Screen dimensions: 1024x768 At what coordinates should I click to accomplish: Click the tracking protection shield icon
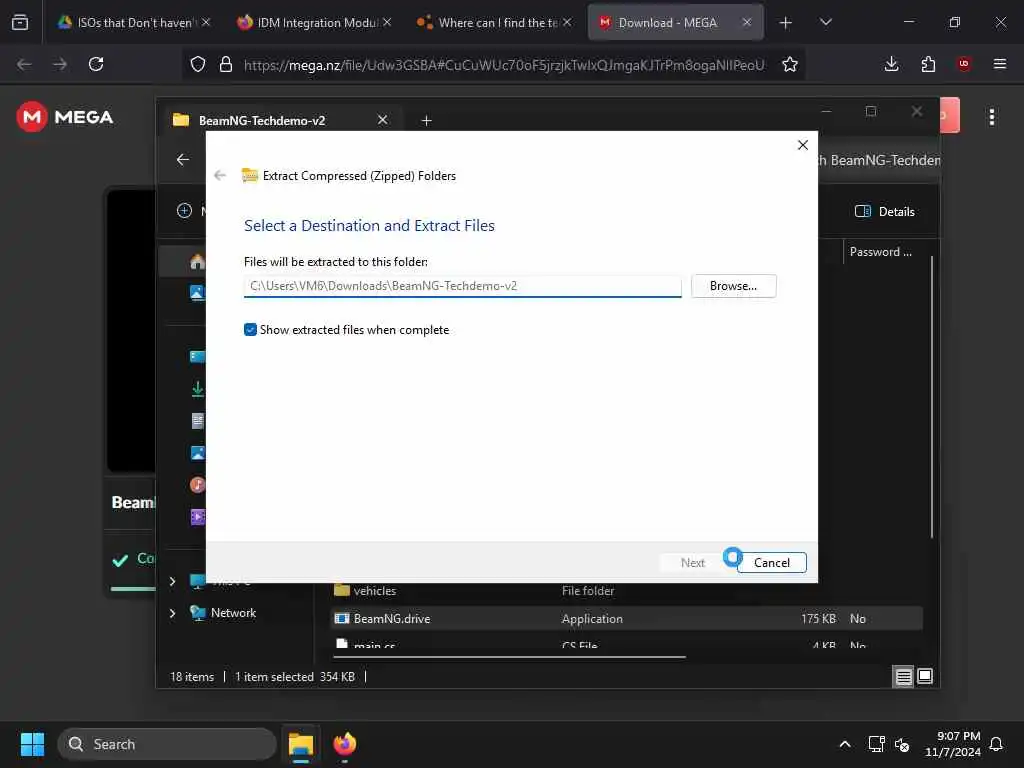[198, 64]
